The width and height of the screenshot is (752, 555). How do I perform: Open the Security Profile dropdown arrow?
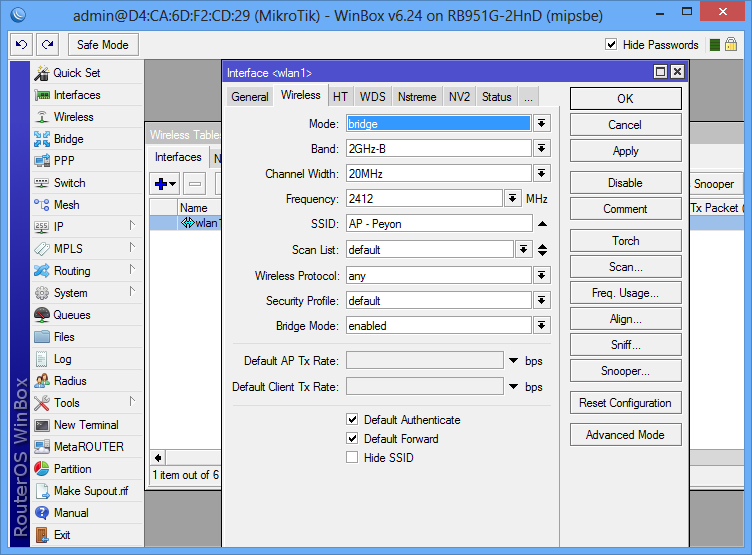pyautogui.click(x=541, y=300)
